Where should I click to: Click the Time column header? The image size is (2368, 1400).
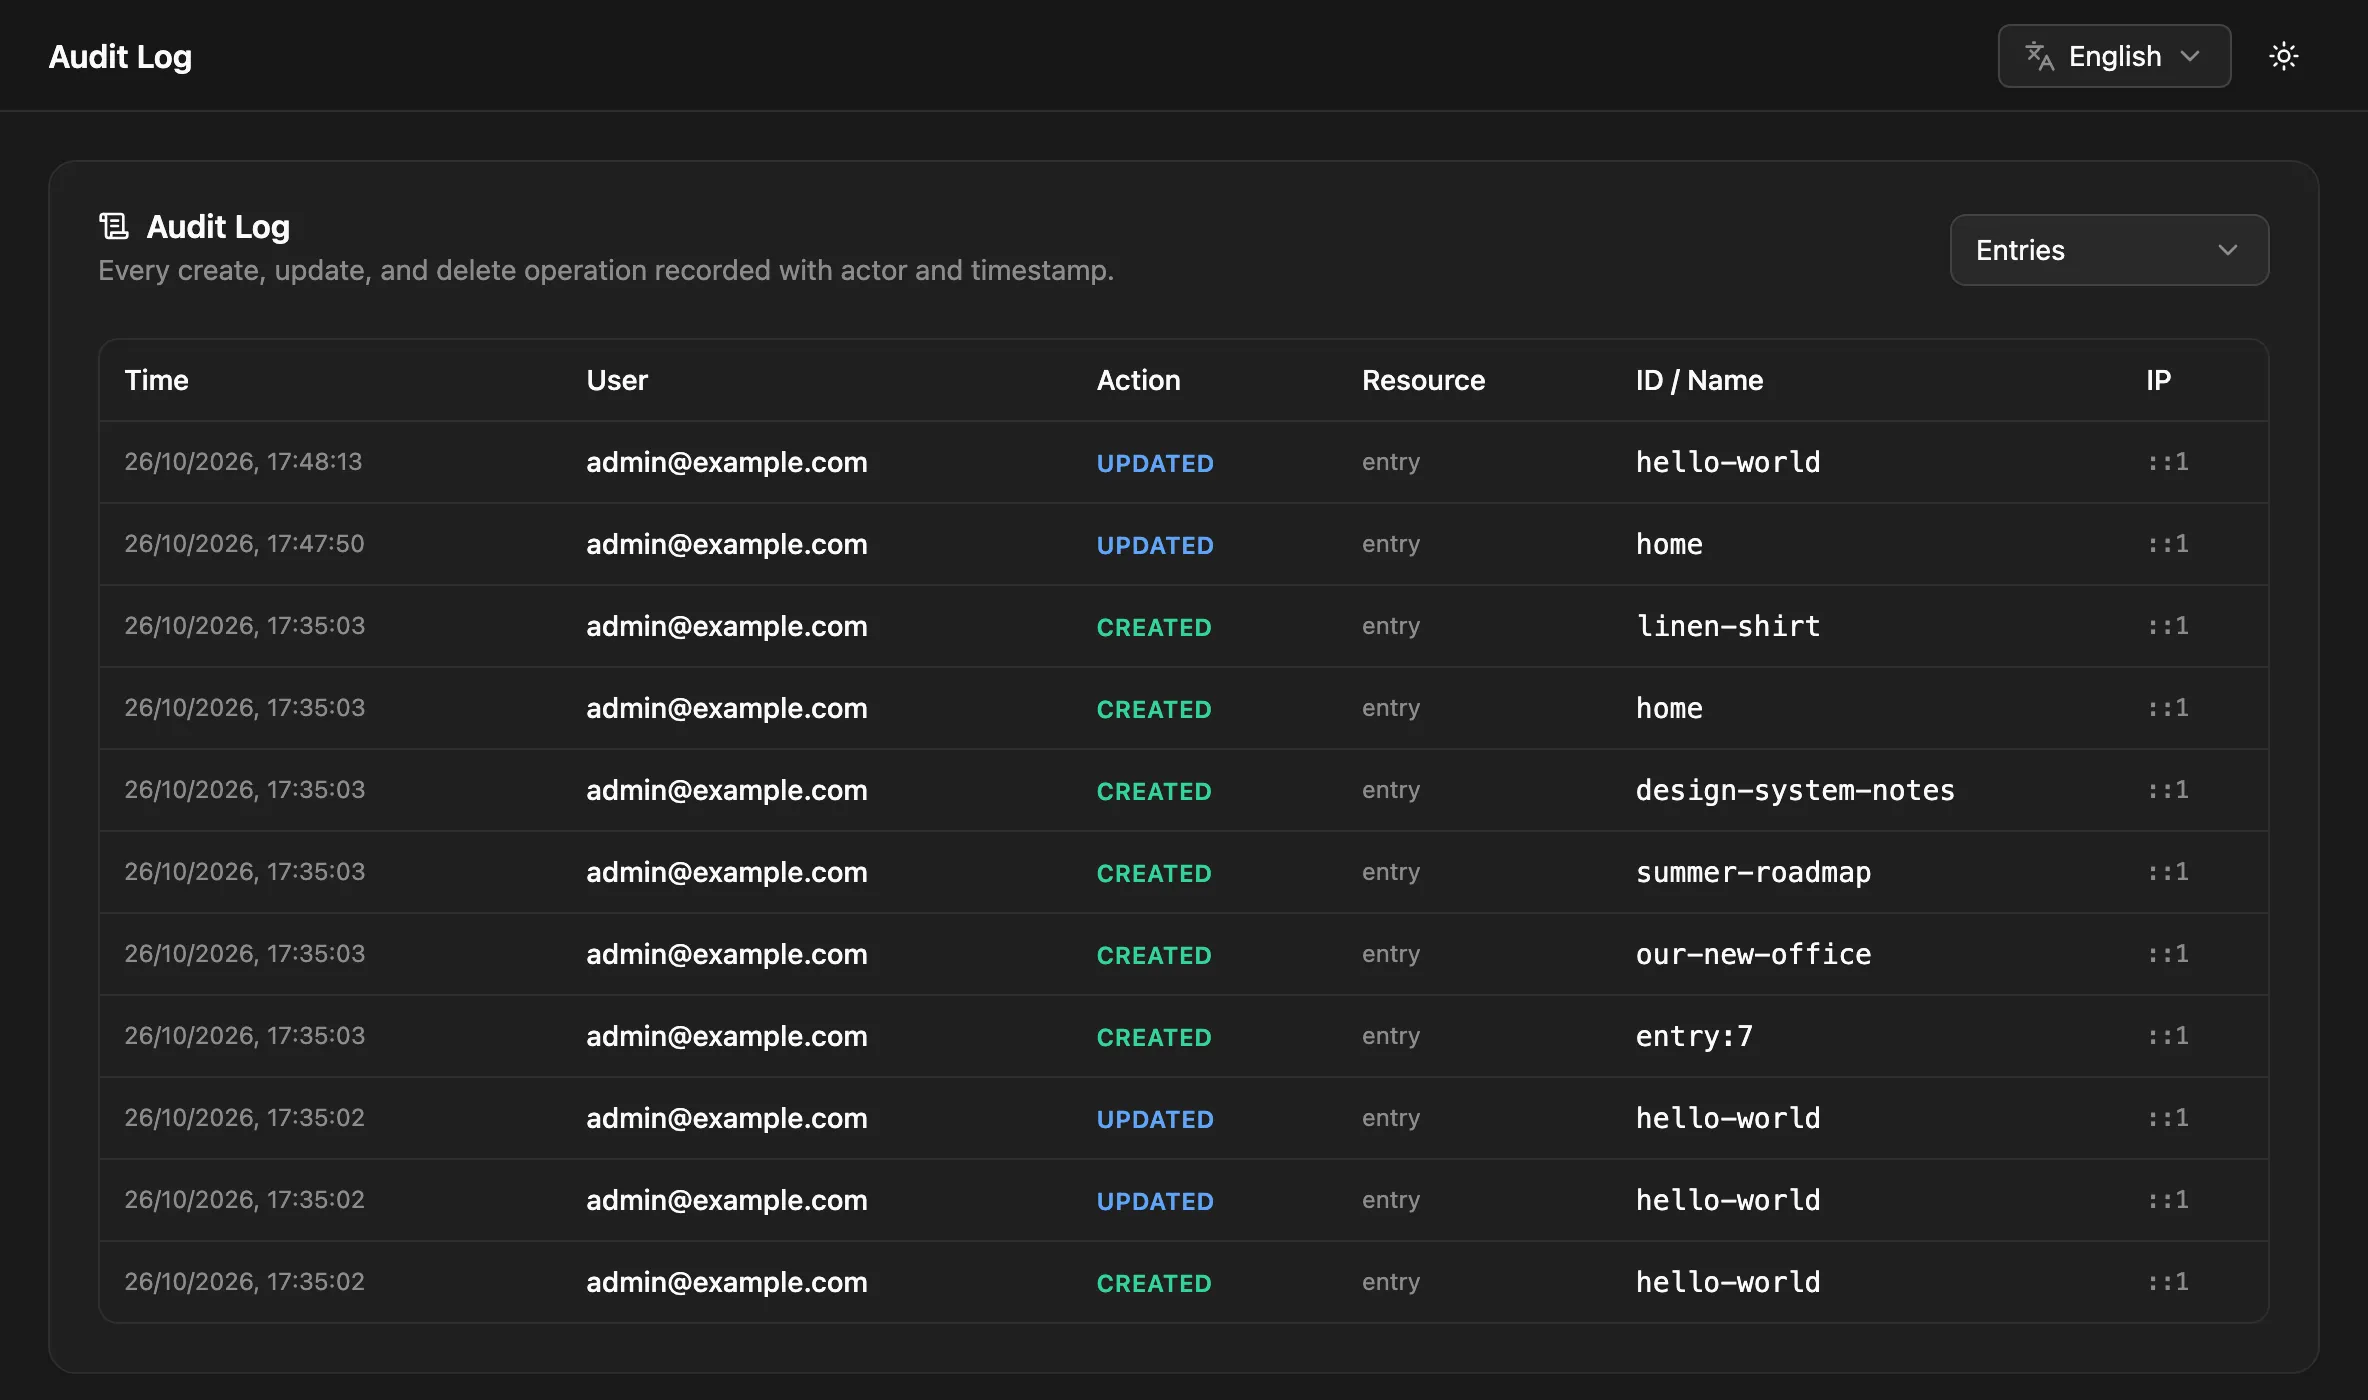click(x=156, y=380)
